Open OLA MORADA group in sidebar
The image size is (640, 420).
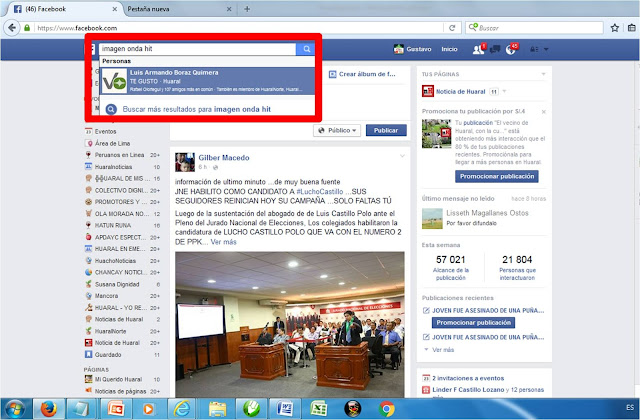(122, 213)
